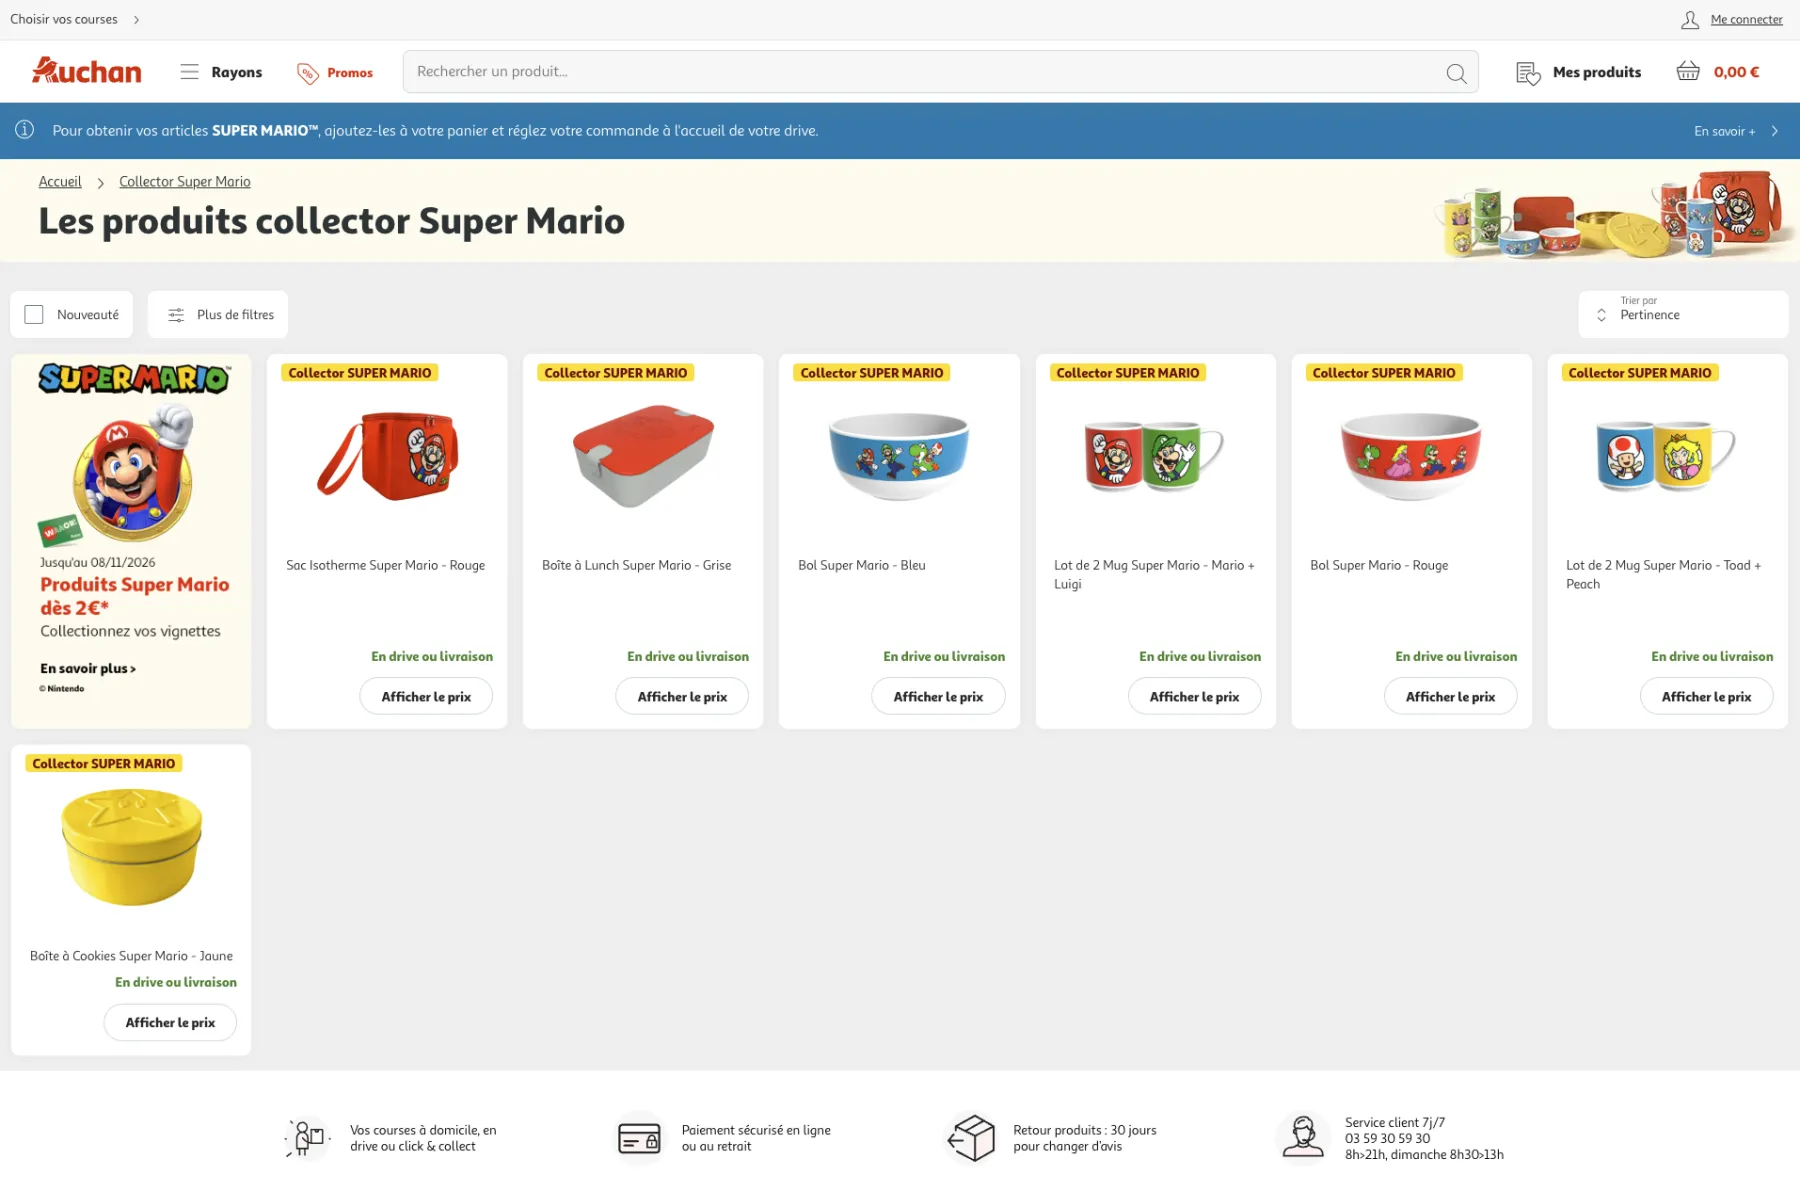Open the Mario + Luigi mugs image
Screen dimensions: 1800x1191
[1155, 455]
